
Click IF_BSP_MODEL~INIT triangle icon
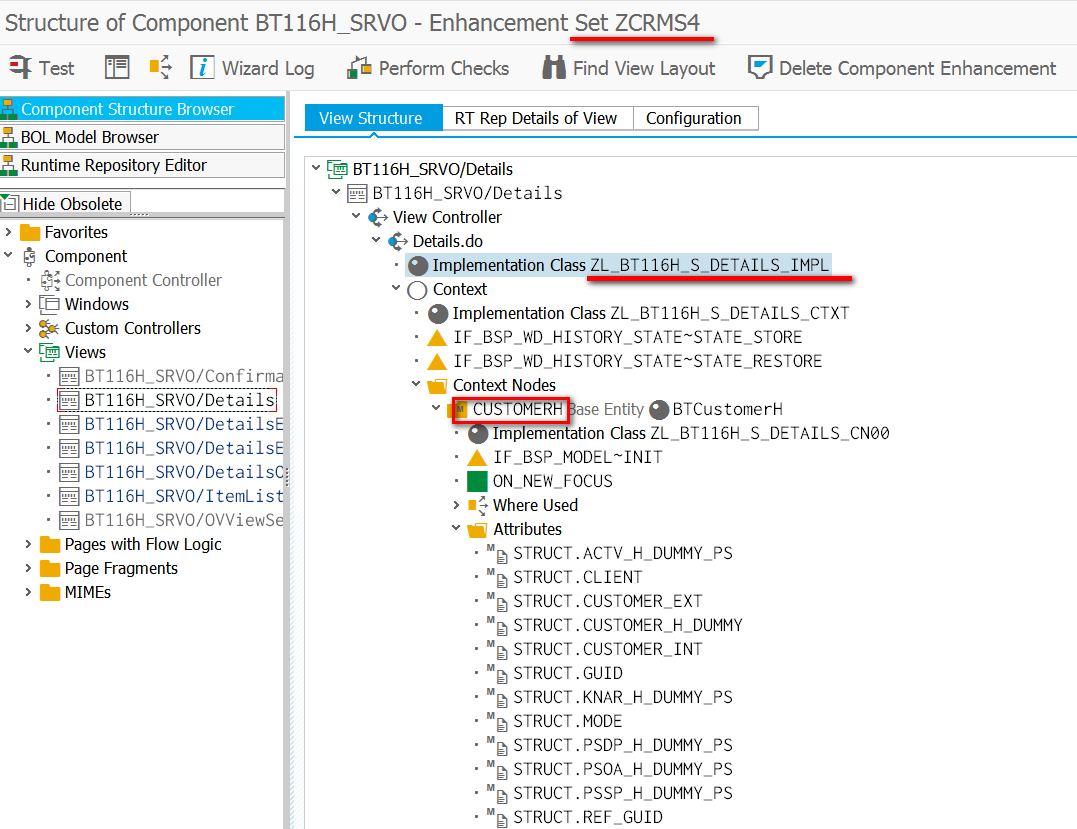[x=477, y=457]
